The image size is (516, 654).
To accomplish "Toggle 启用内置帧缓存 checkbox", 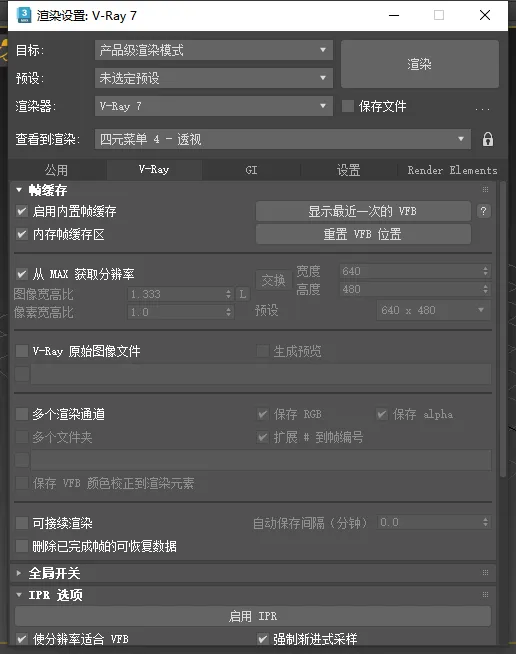I will (22, 211).
